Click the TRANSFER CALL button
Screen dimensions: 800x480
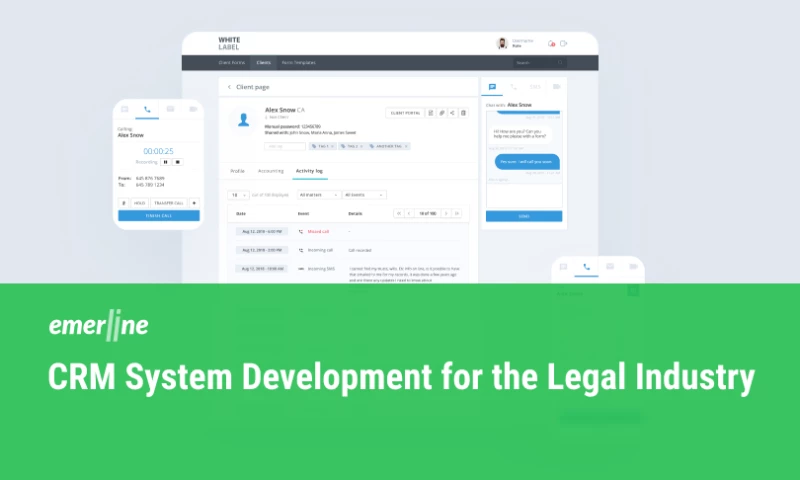(168, 203)
